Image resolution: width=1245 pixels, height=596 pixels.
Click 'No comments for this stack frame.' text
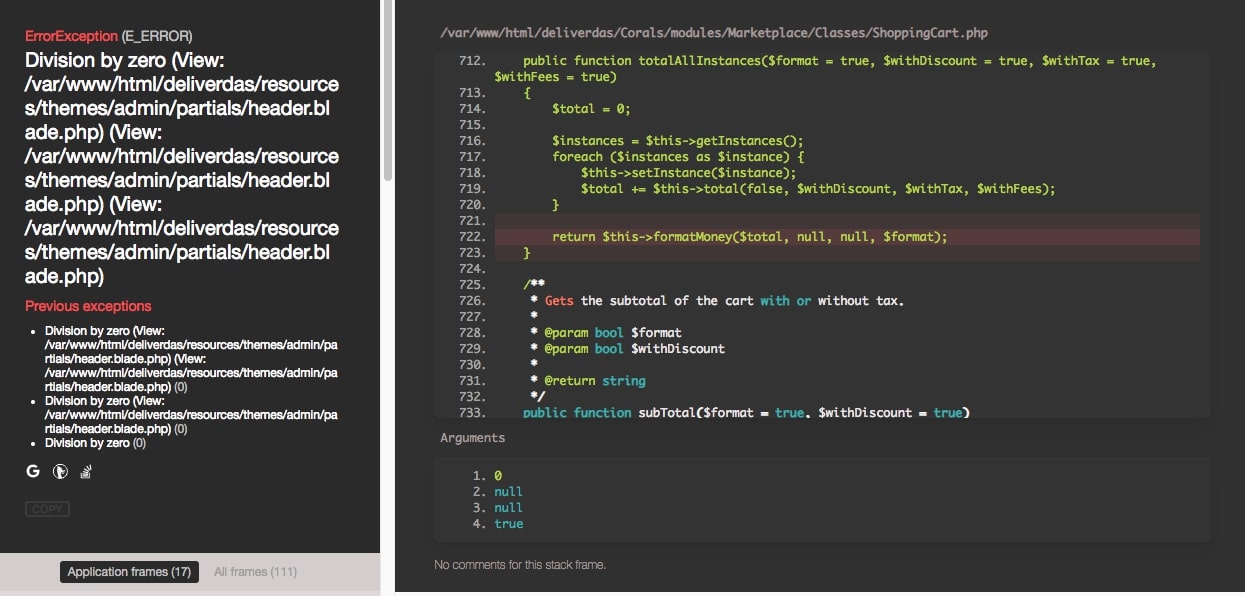pyautogui.click(x=520, y=565)
